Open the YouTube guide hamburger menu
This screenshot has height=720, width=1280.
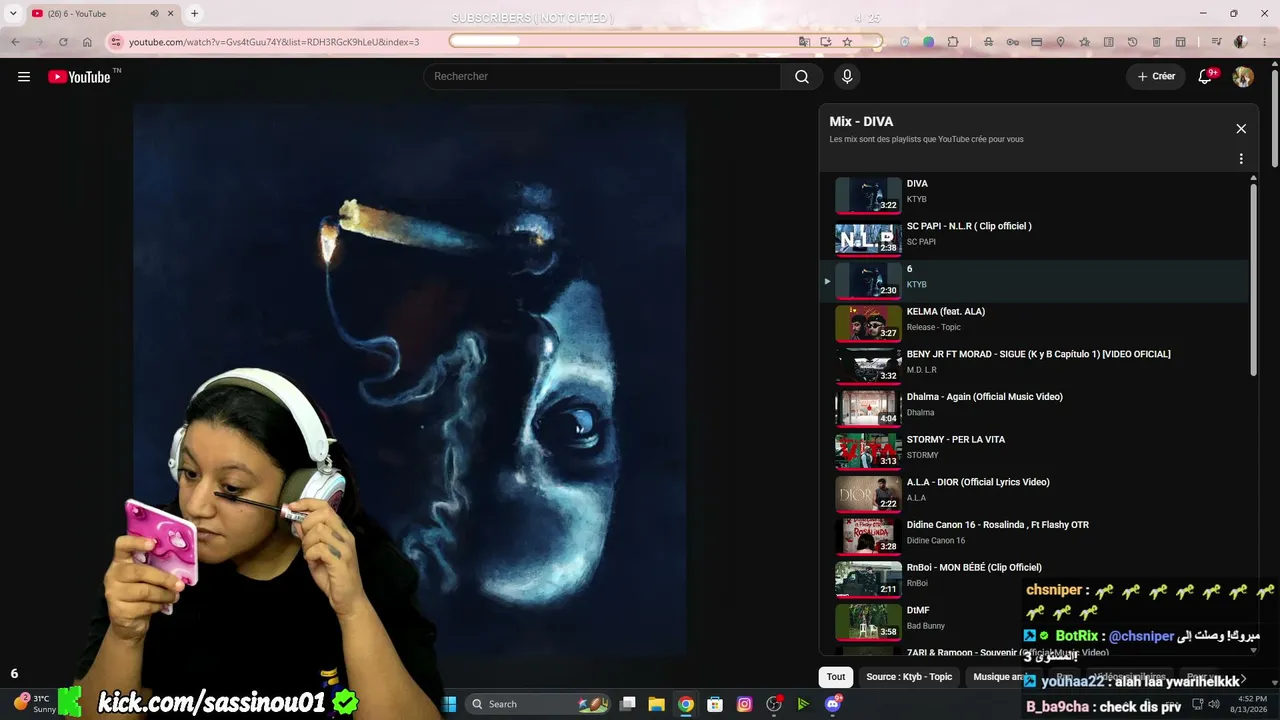click(x=24, y=77)
